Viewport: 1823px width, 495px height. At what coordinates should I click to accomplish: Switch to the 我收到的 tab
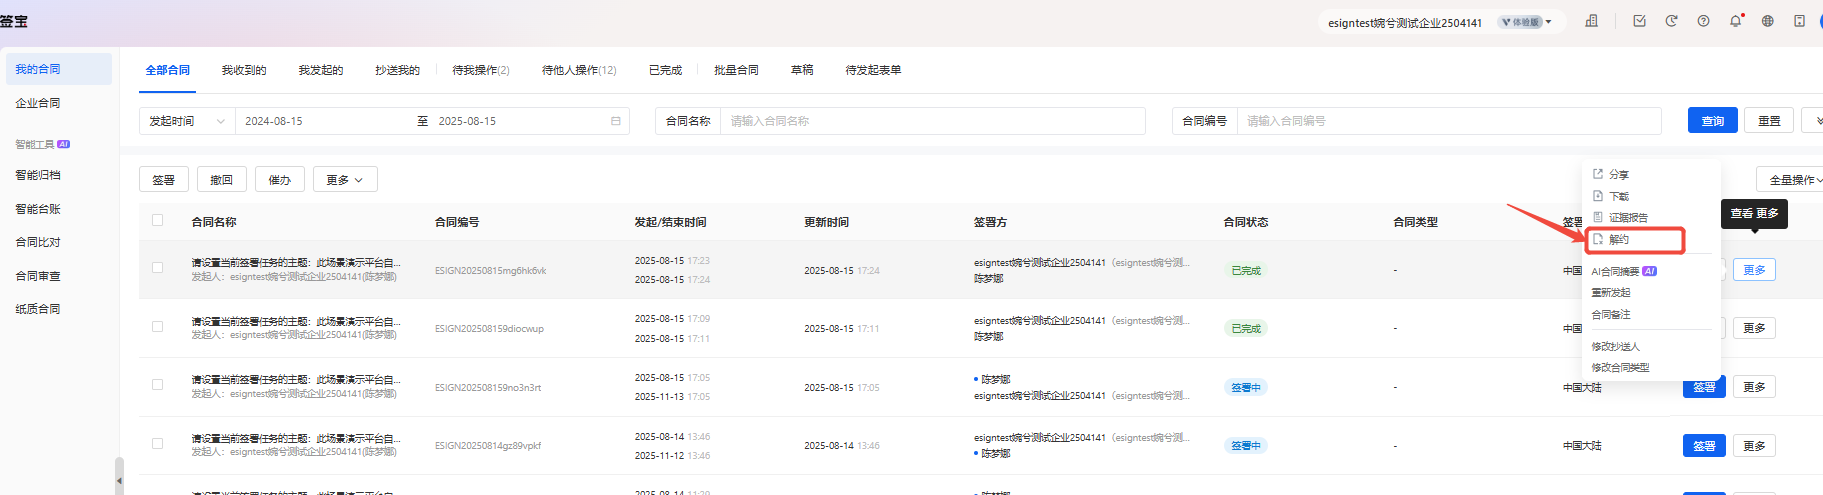pyautogui.click(x=244, y=70)
